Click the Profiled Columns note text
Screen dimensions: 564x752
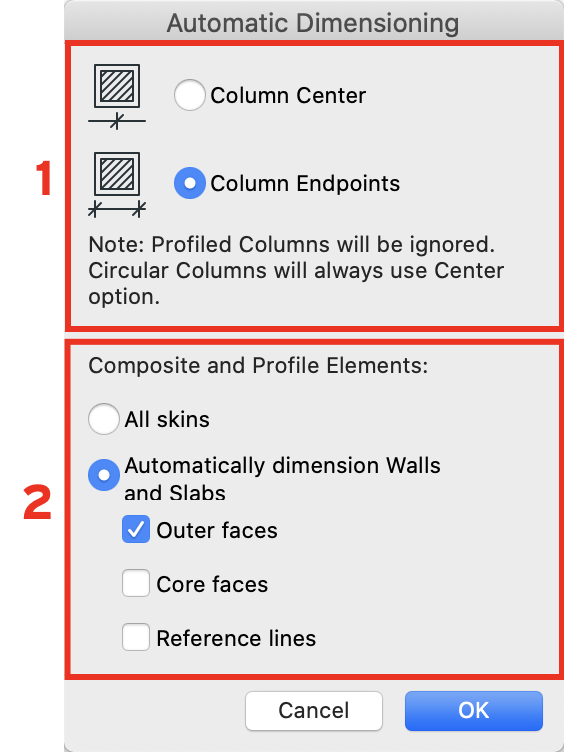[296, 270]
